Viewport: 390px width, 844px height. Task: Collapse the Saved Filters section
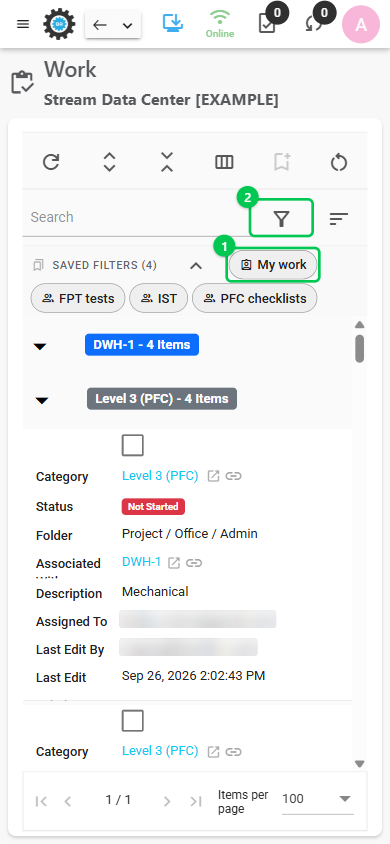click(x=196, y=265)
